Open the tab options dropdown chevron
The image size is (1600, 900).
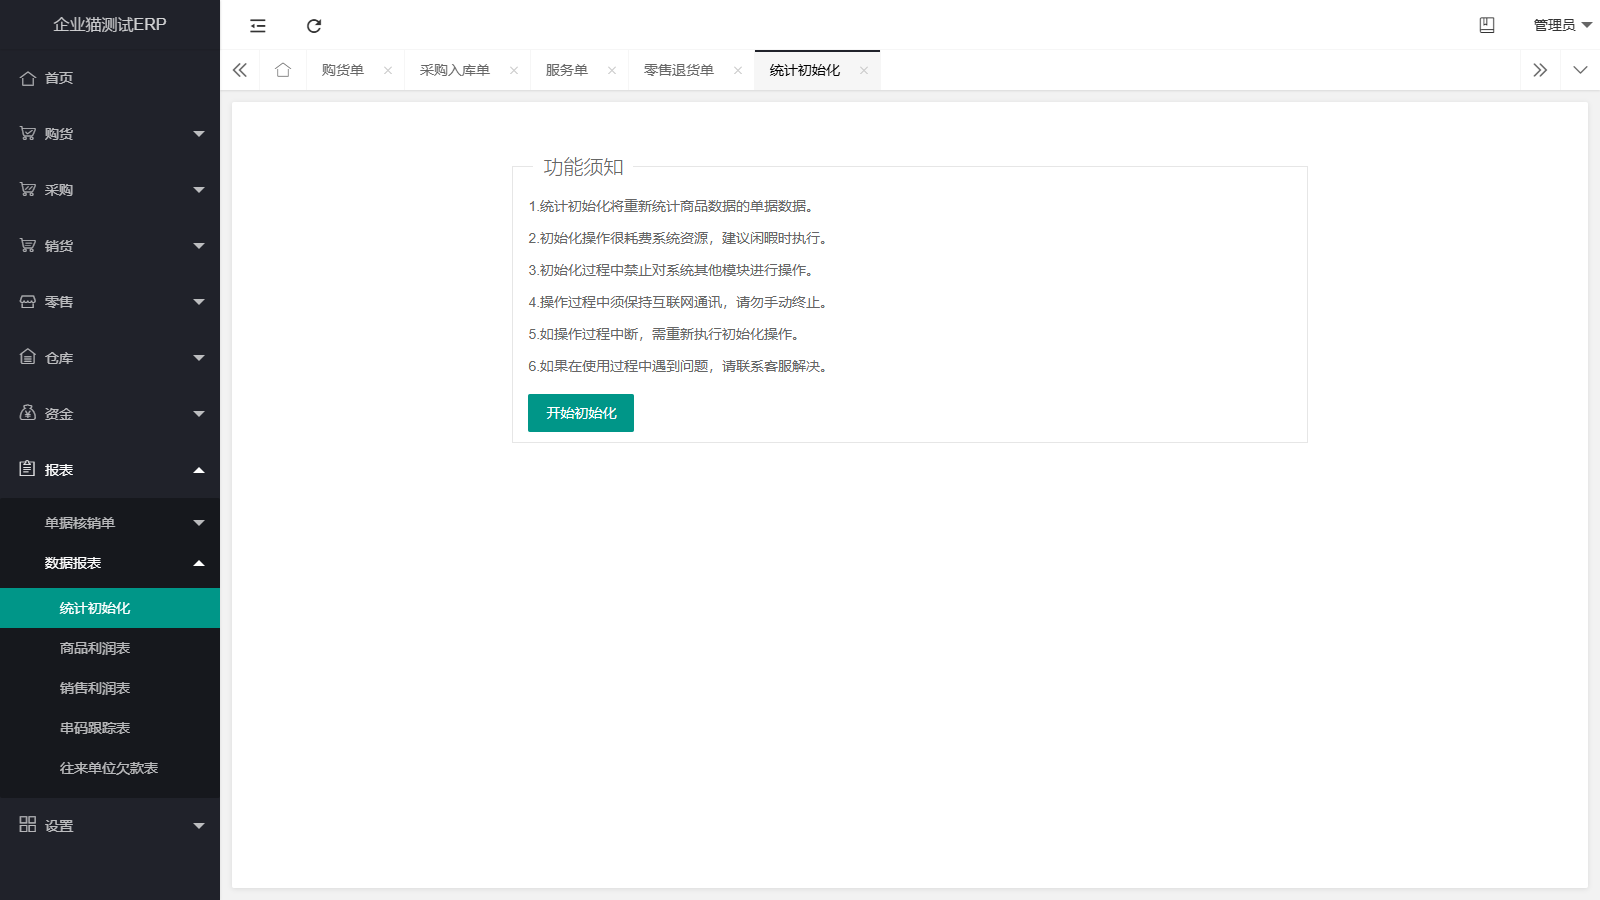pos(1580,70)
